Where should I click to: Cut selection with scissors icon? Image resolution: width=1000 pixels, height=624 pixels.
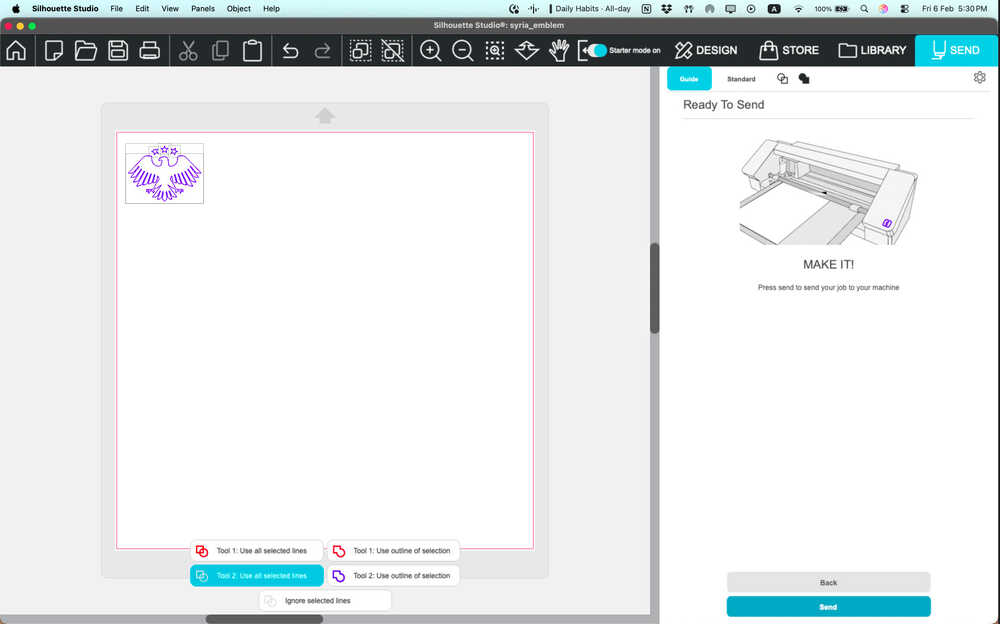[188, 50]
